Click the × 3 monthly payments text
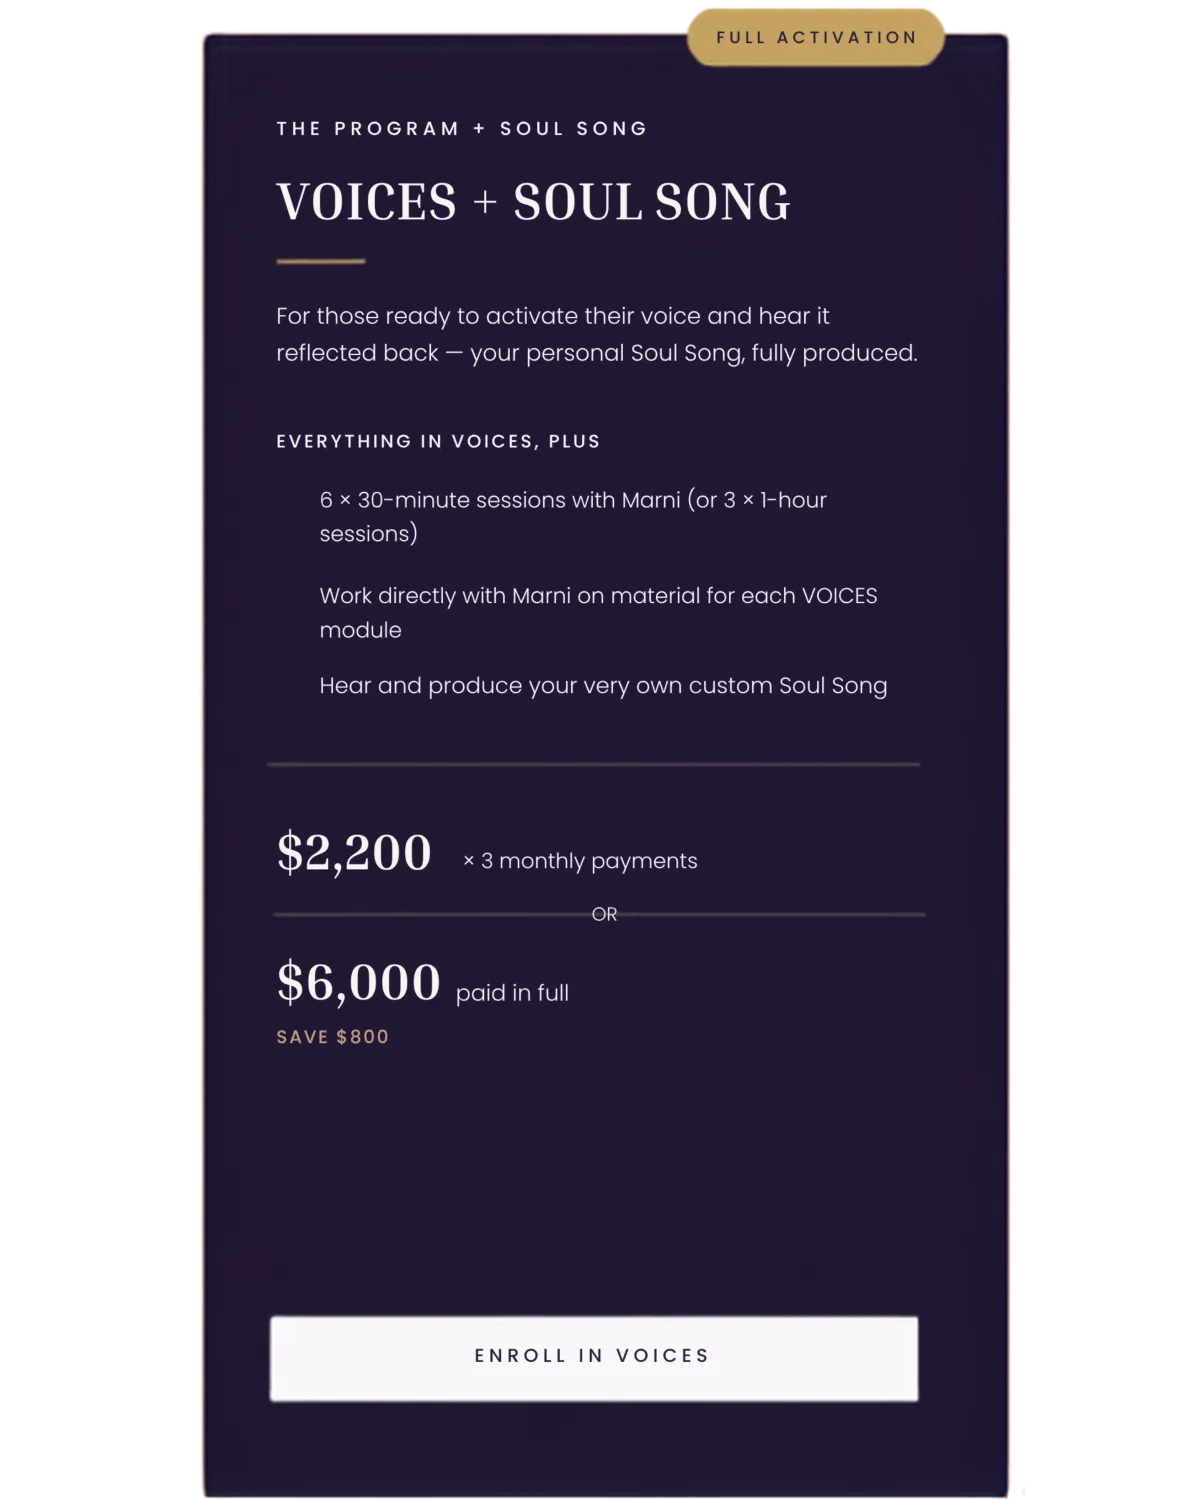 point(580,861)
